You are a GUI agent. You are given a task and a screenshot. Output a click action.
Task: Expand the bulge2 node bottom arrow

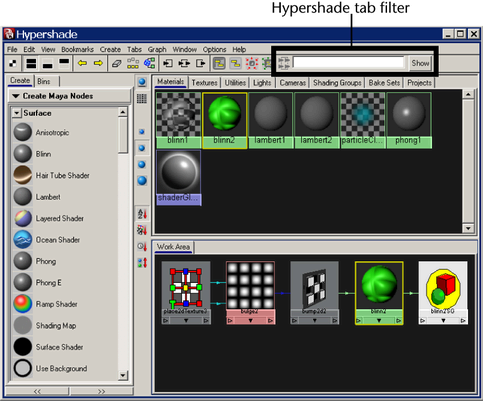click(250, 321)
